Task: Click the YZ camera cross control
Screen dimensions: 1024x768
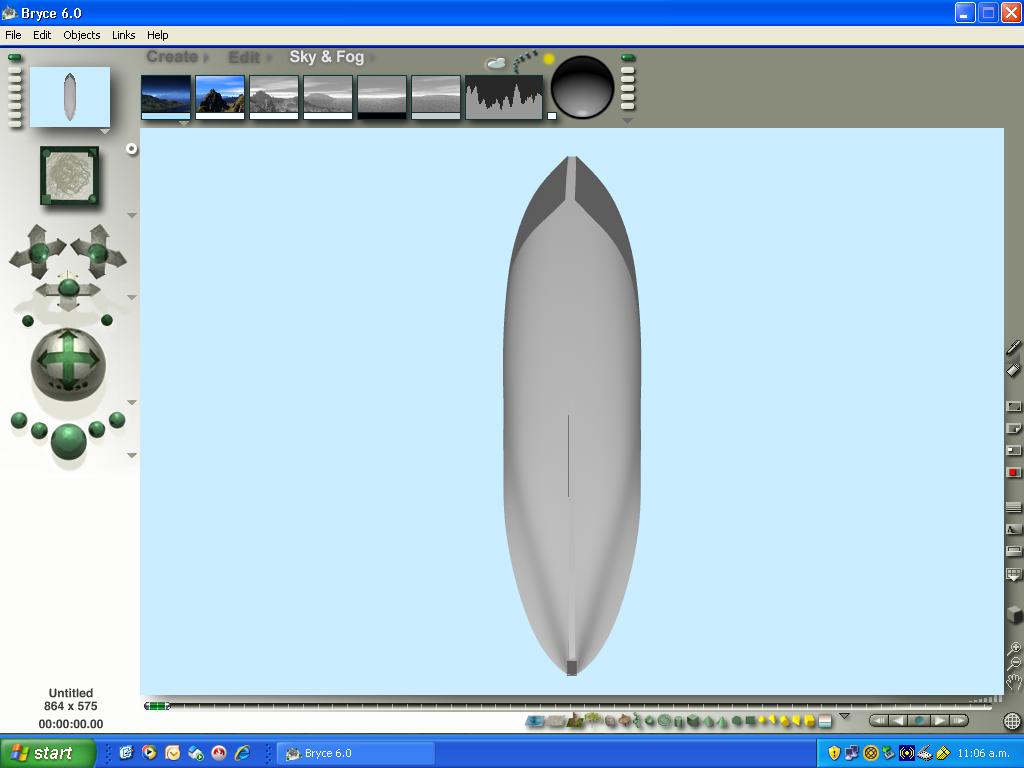Action: 69,293
